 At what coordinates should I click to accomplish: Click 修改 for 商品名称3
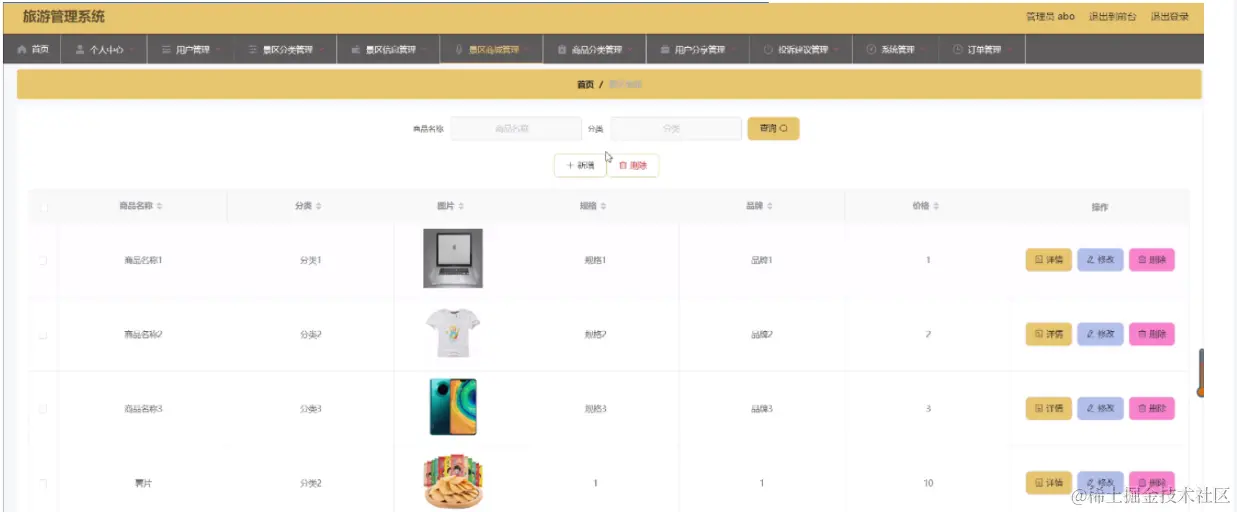(x=1100, y=408)
